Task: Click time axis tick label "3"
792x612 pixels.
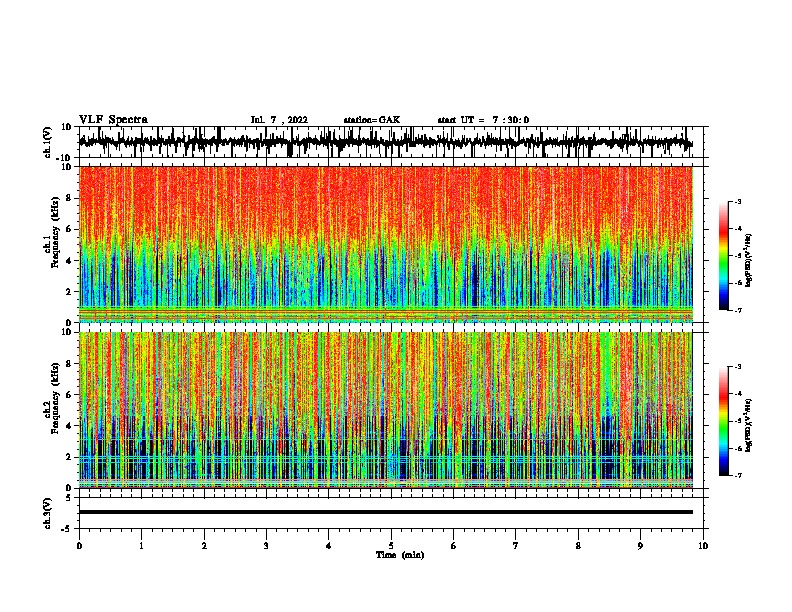Action: click(266, 546)
